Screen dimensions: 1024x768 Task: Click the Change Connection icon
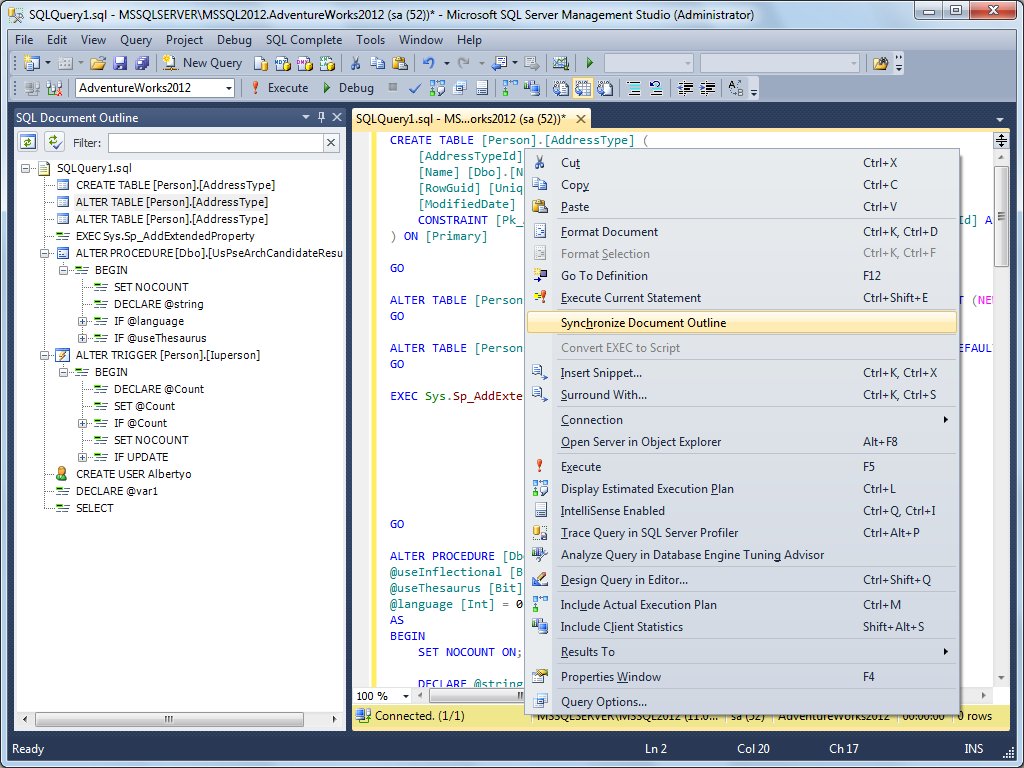click(x=55, y=88)
